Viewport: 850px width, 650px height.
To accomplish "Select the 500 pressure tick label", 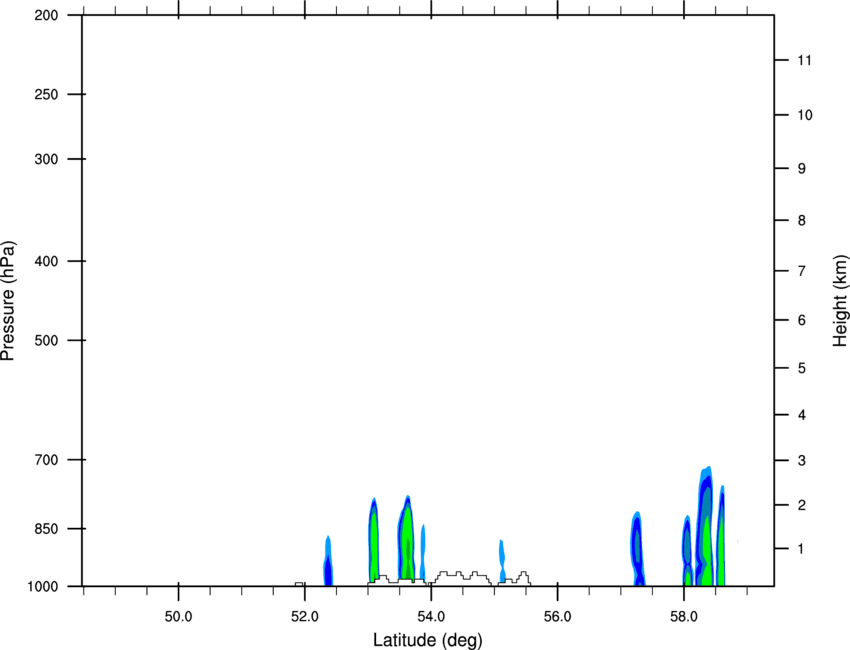I will (46, 340).
